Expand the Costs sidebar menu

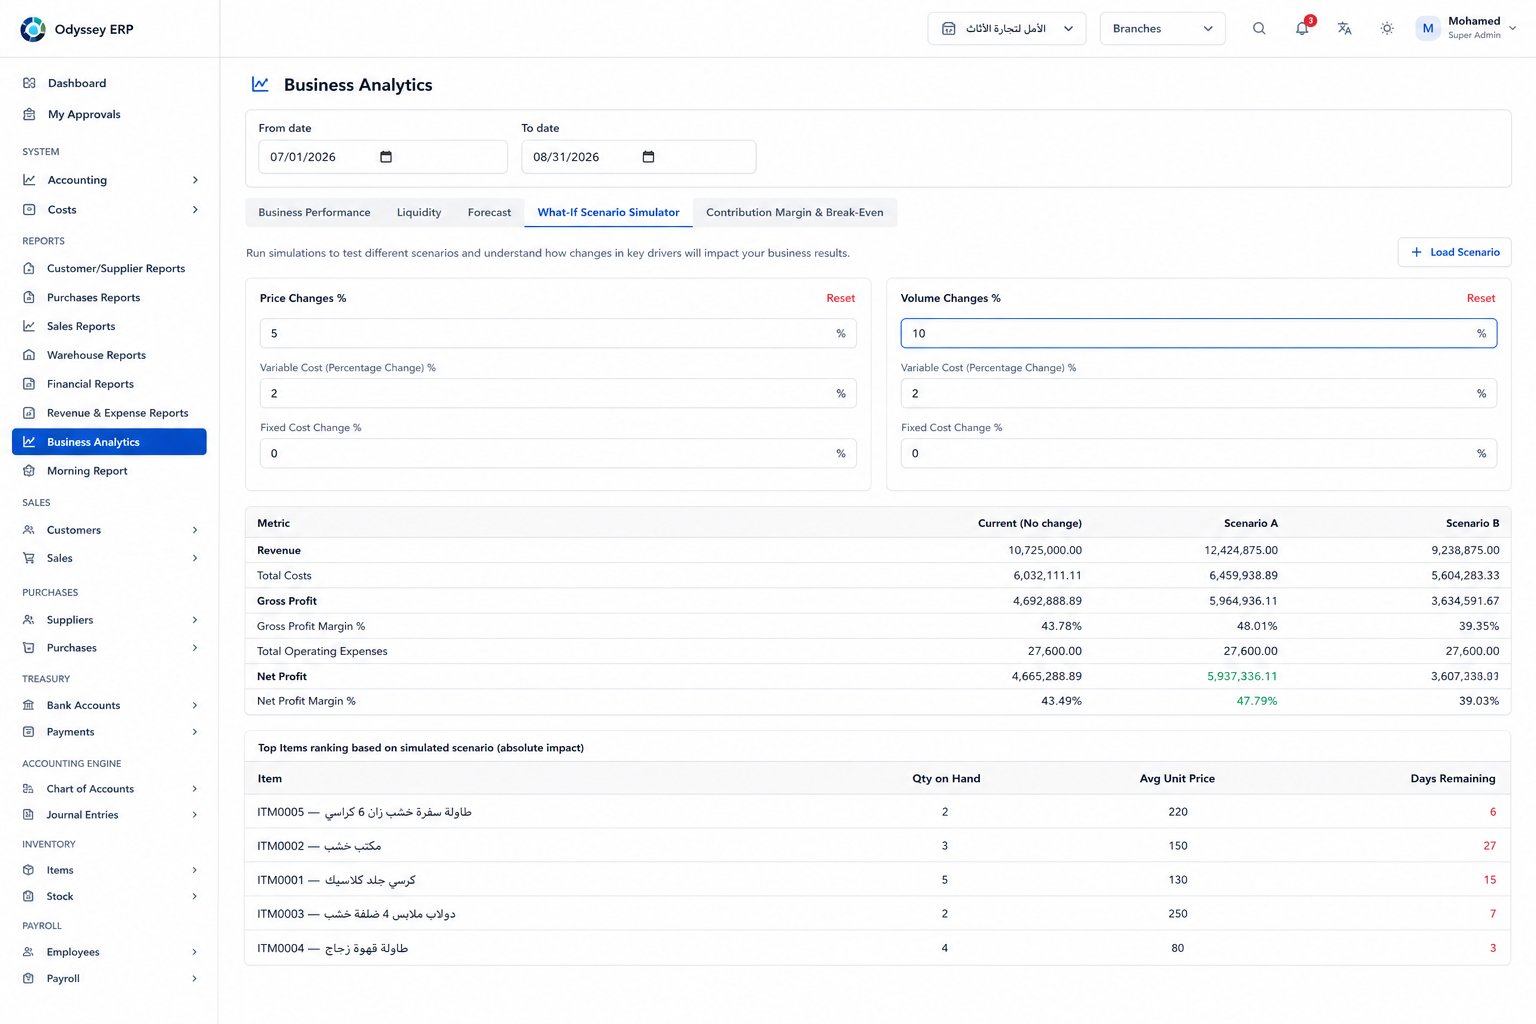tap(109, 210)
